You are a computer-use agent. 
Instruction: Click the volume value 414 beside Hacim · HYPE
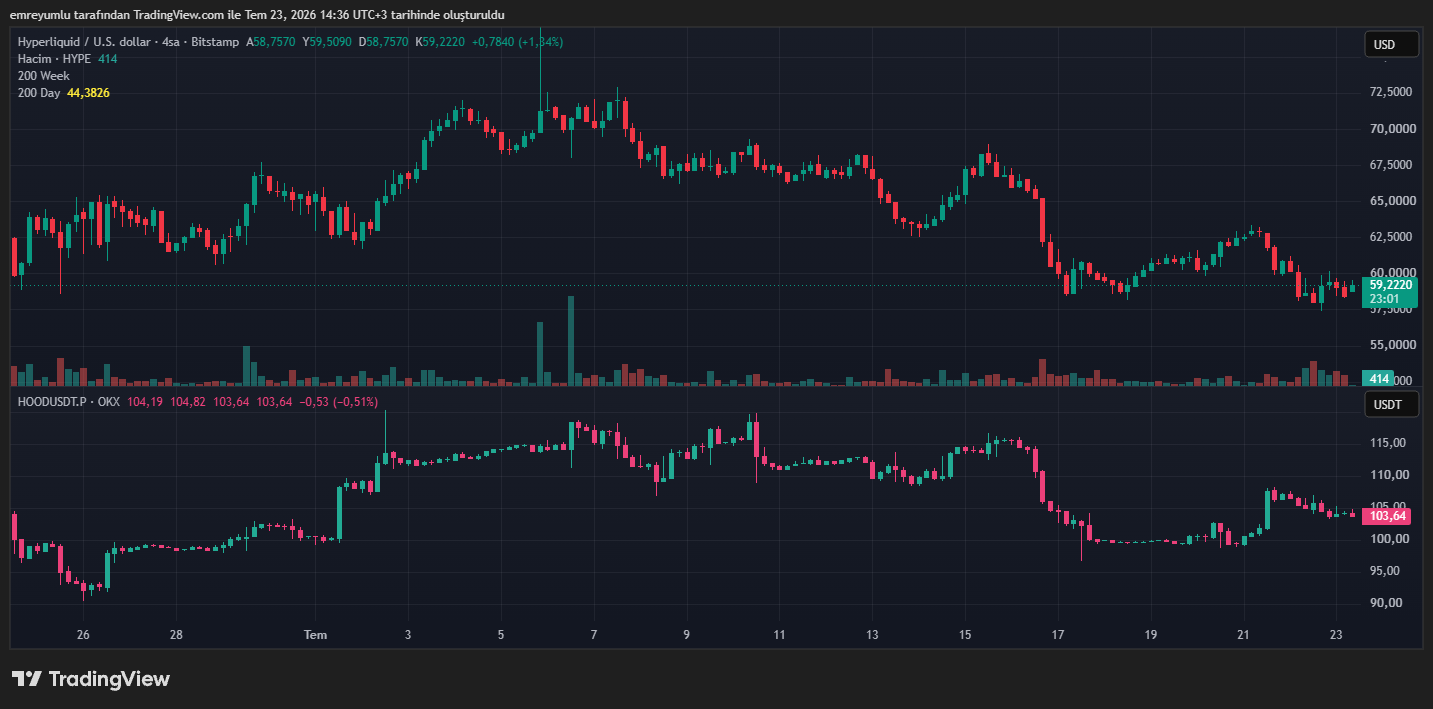pos(107,59)
